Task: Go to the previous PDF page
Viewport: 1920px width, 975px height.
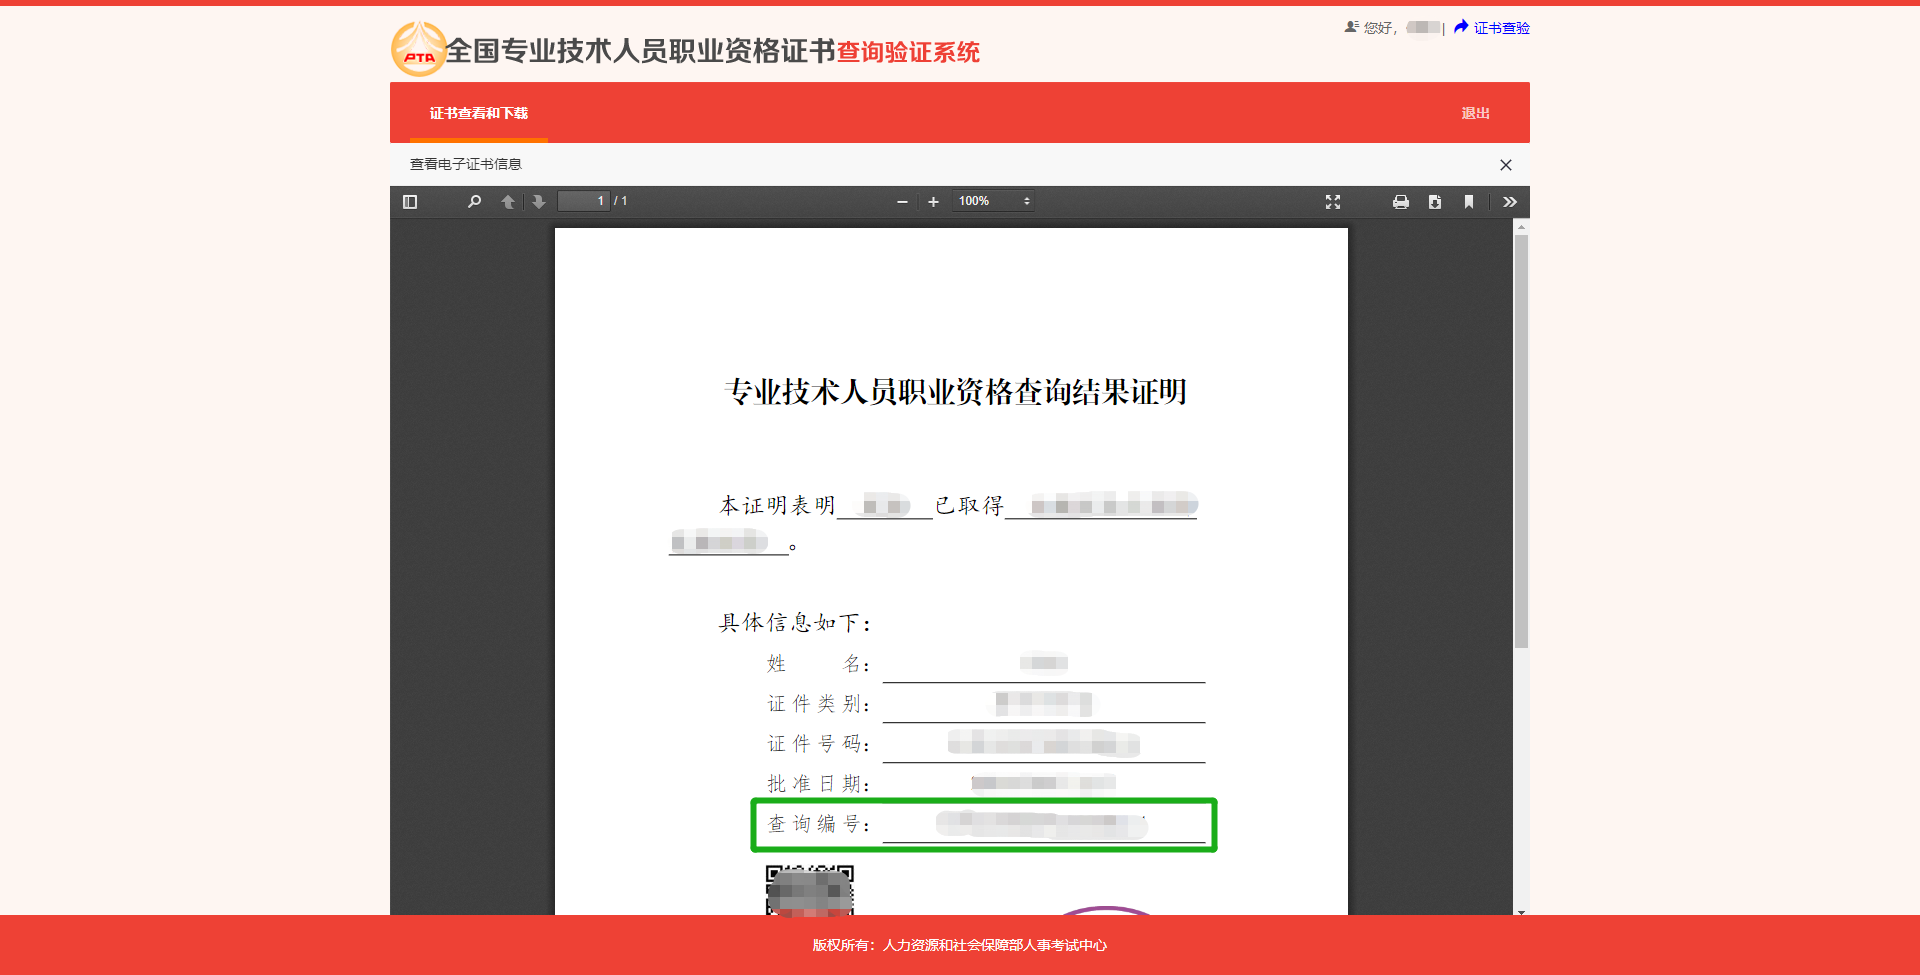Action: (508, 202)
